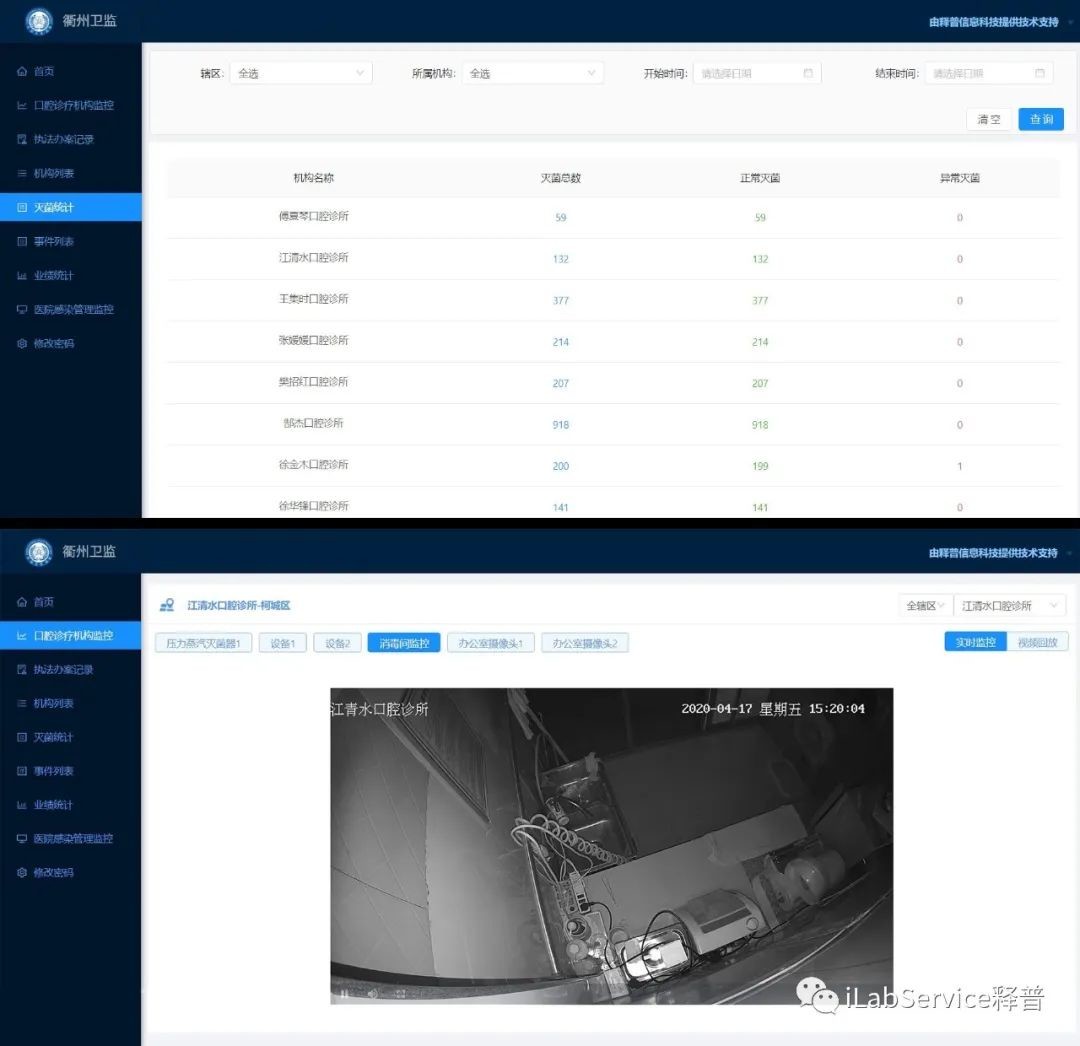
Task: Select the 设备1 tab
Action: pyautogui.click(x=282, y=643)
